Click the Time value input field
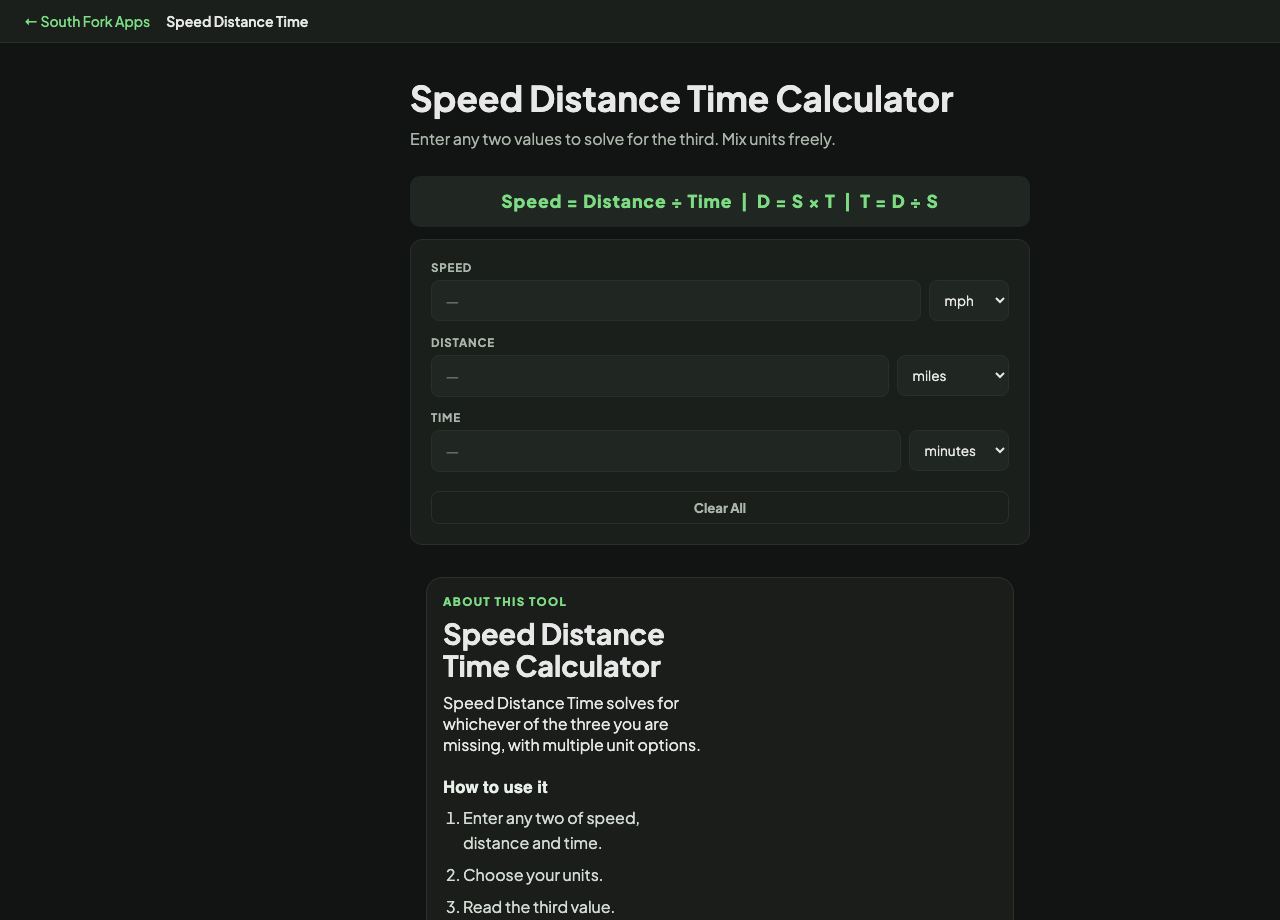Screen dimensions: 1280x920 (666, 451)
